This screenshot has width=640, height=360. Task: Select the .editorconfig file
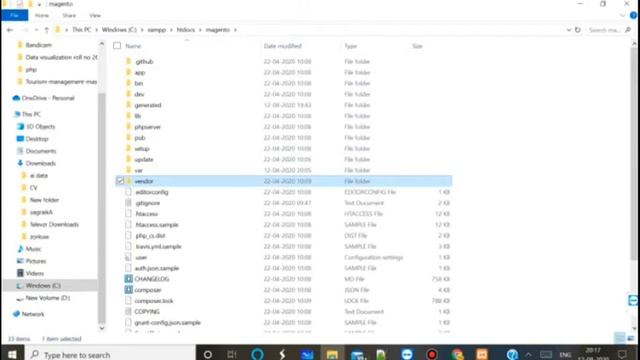(151, 192)
